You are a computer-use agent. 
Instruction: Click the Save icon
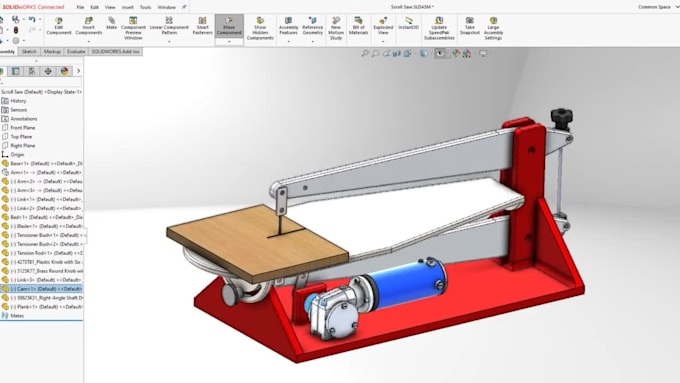point(15,20)
